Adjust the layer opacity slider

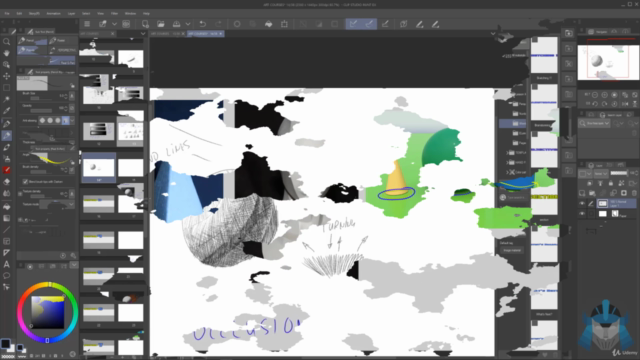[x=619, y=173]
